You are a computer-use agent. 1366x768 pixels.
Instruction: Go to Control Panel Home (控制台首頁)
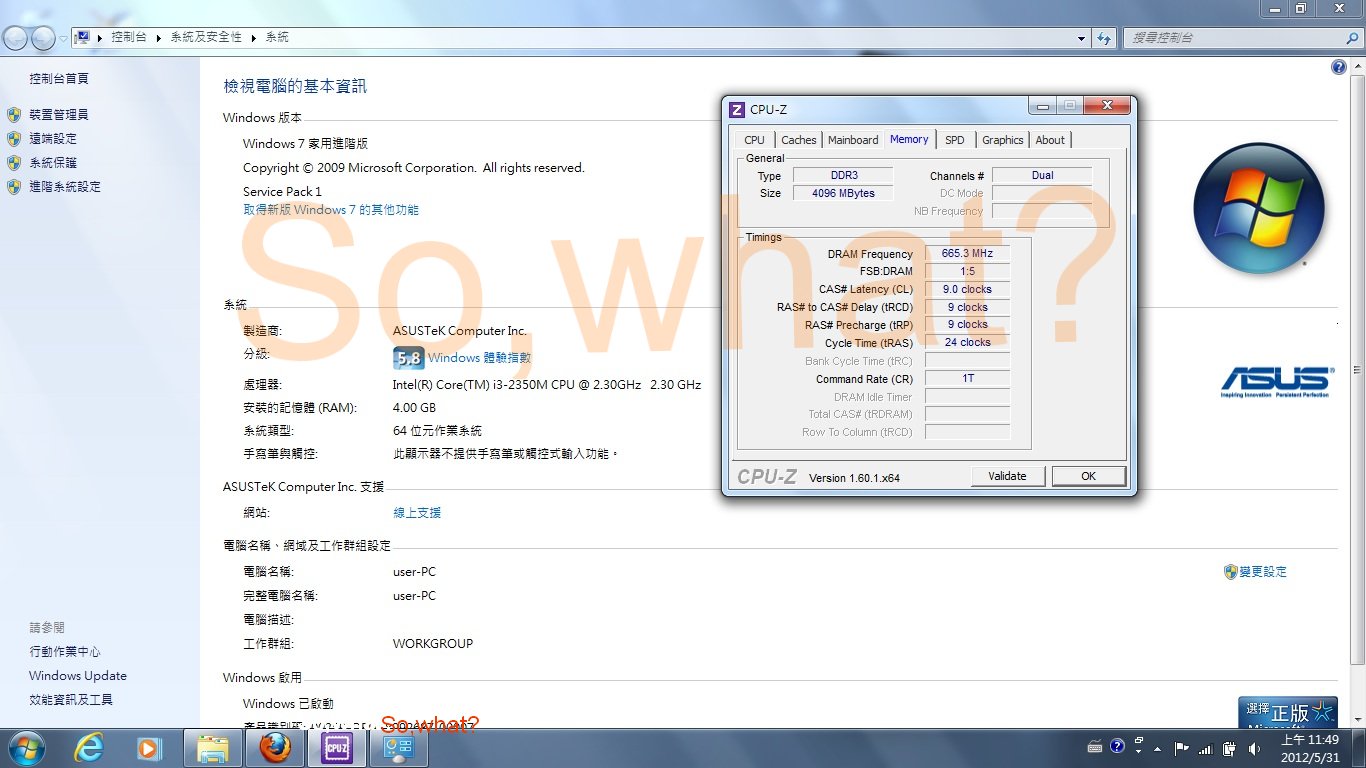click(59, 79)
